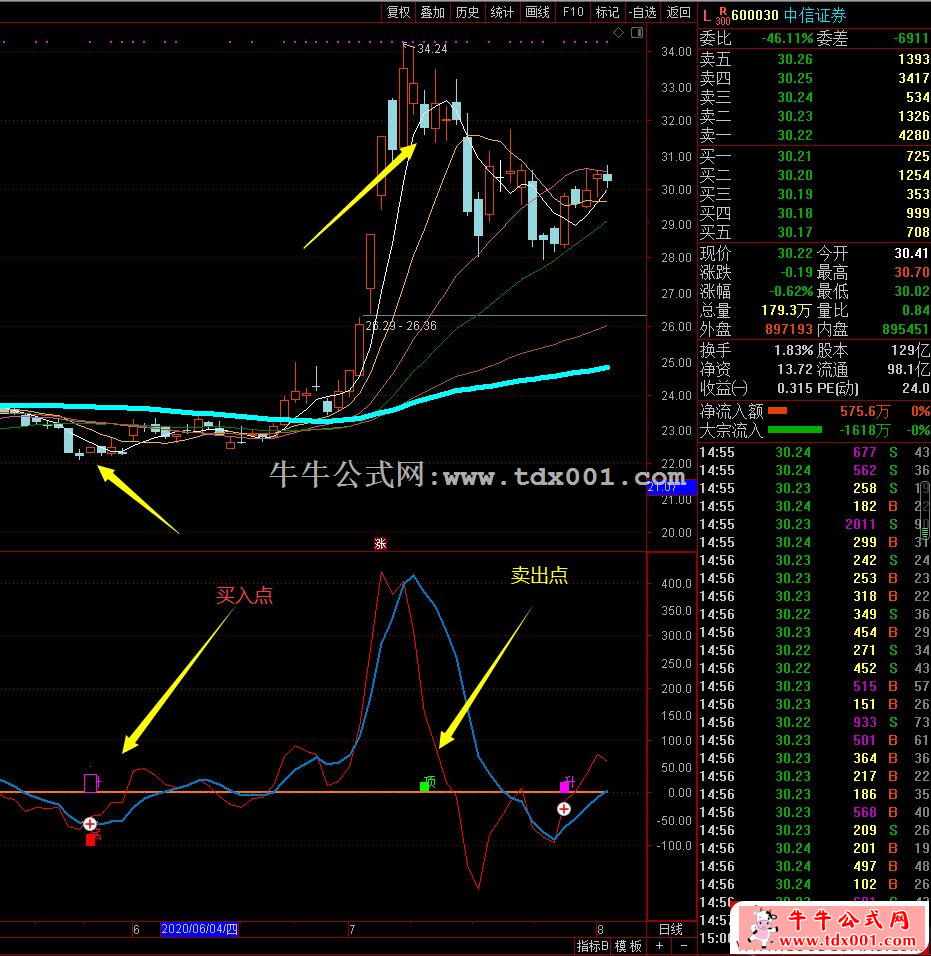
Task: Click the 卖一 ask price 30.22
Action: tap(794, 135)
